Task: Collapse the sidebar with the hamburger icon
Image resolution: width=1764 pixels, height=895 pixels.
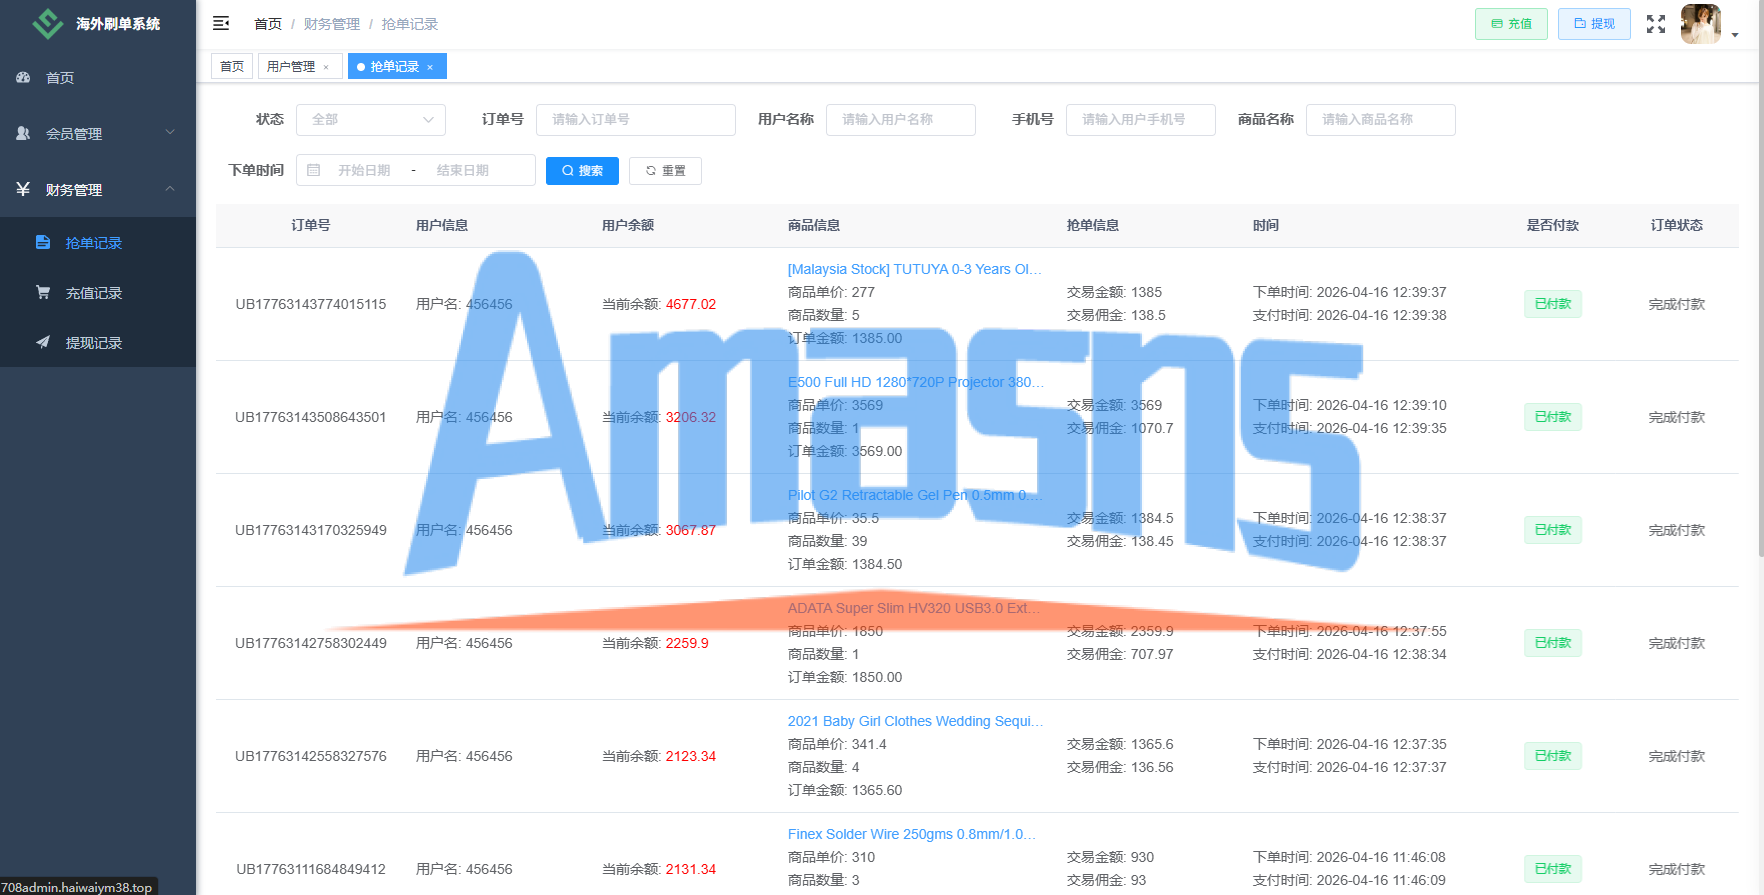Action: (221, 23)
